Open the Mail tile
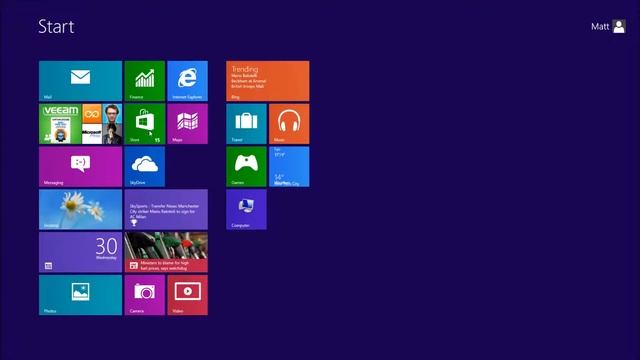This screenshot has width=640, height=360. tap(80, 81)
